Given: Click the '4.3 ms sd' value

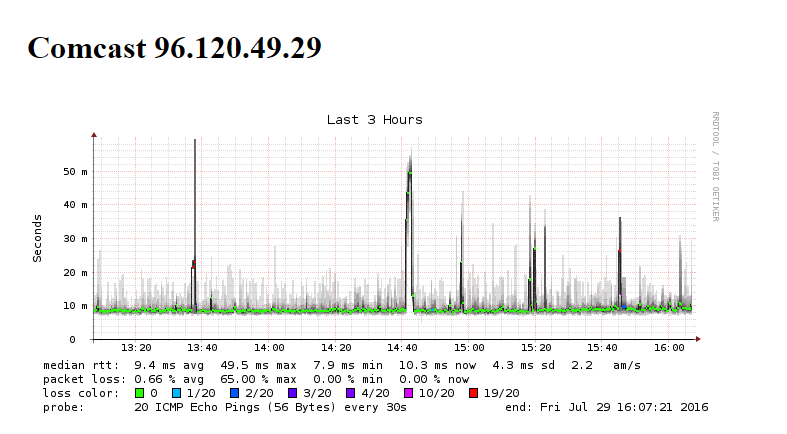Looking at the screenshot, I should [x=523, y=365].
